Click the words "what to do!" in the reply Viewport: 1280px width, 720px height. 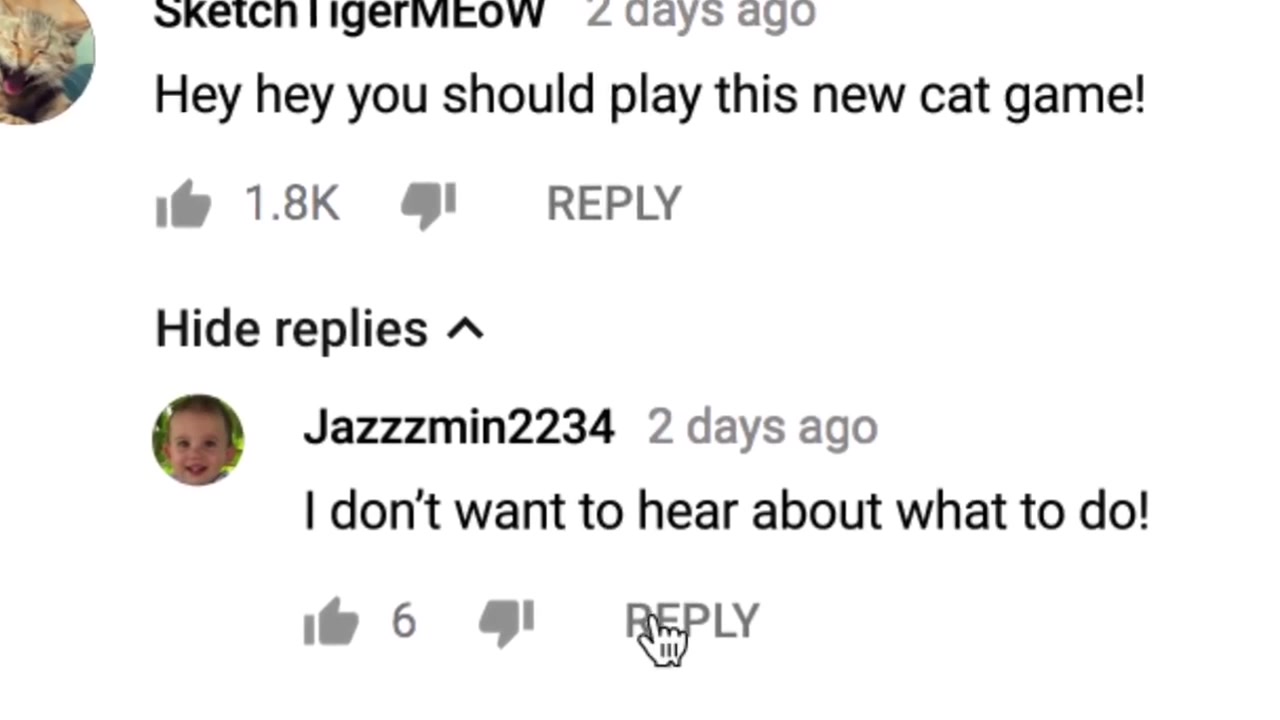coord(1022,512)
